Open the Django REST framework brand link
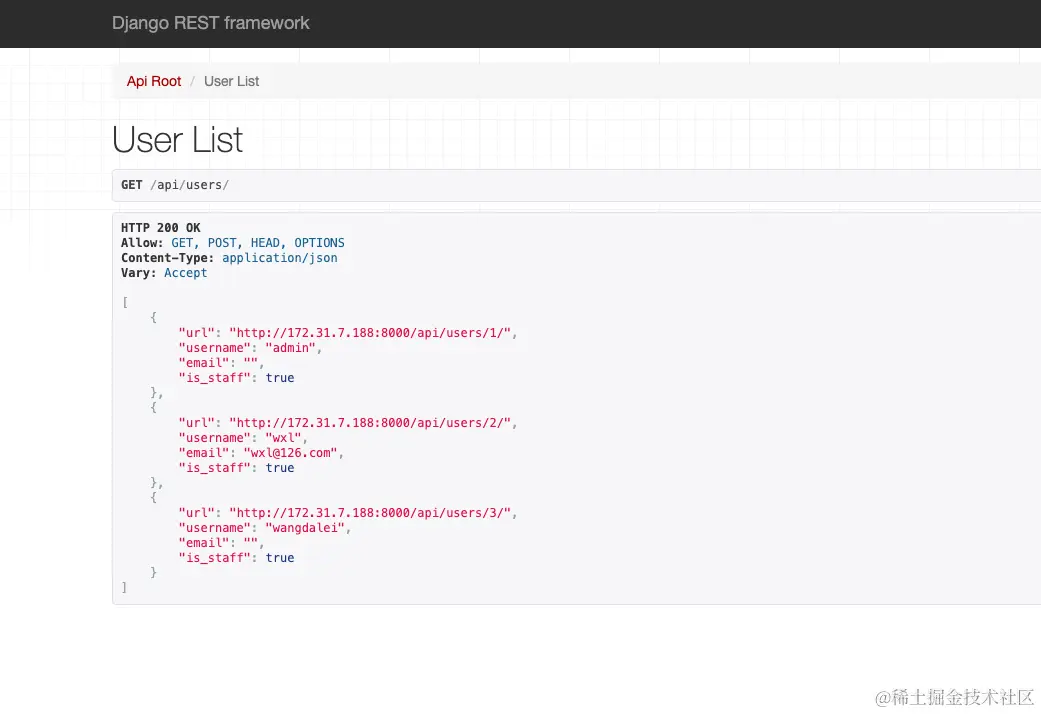 210,23
